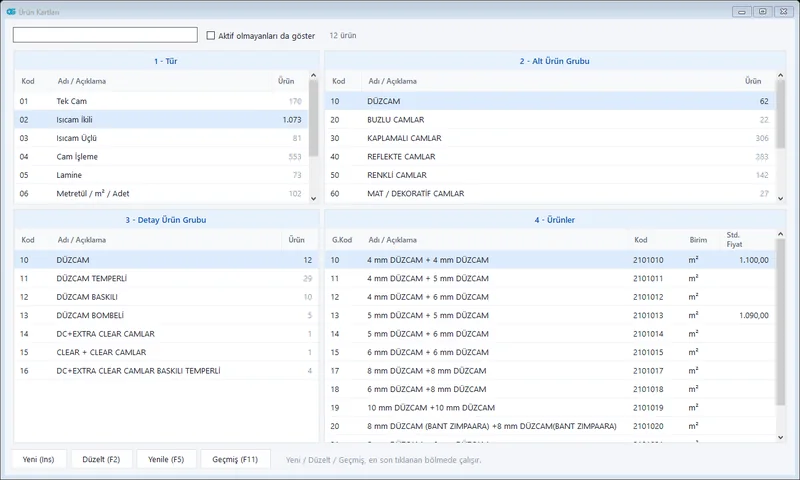Image resolution: width=800 pixels, height=480 pixels.
Task: Click Tür list scrollbar thumb
Action: (x=313, y=118)
